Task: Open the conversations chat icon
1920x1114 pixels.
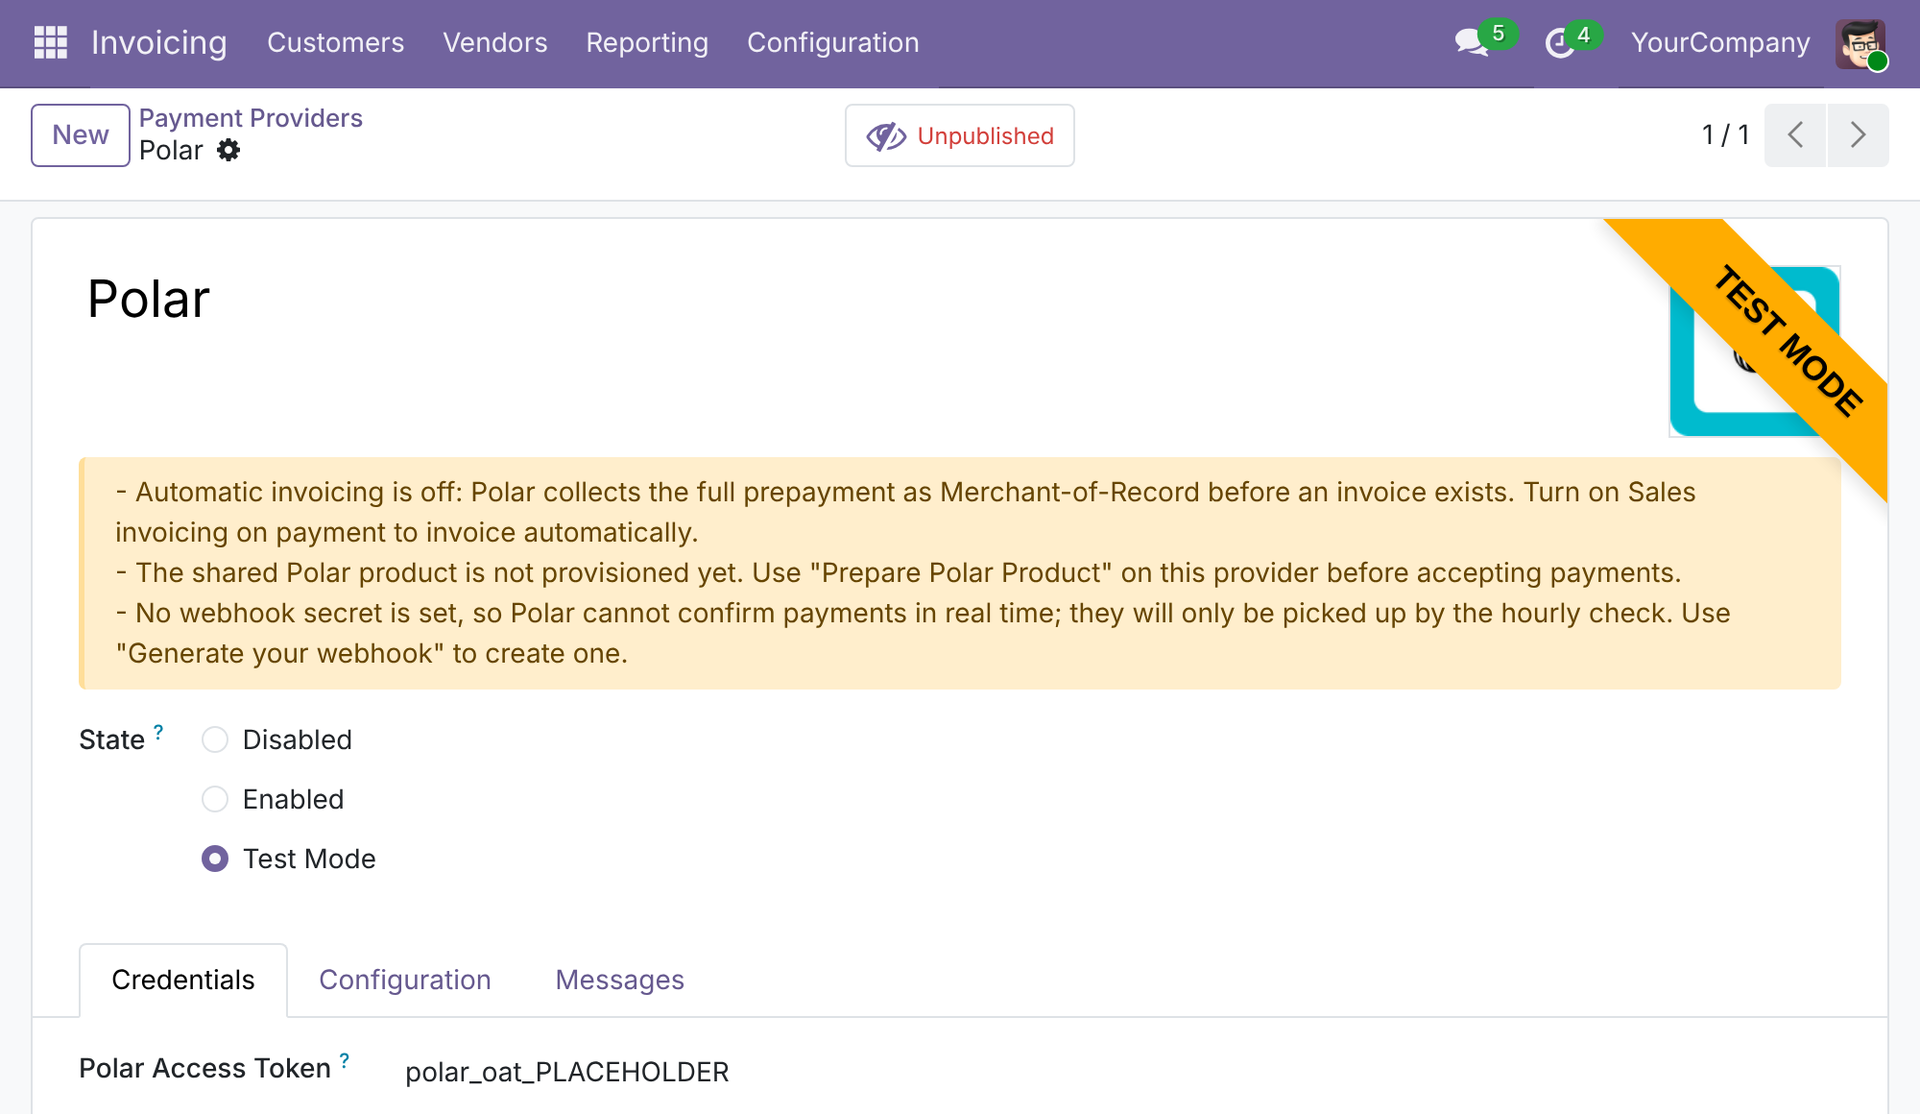Action: (1471, 43)
